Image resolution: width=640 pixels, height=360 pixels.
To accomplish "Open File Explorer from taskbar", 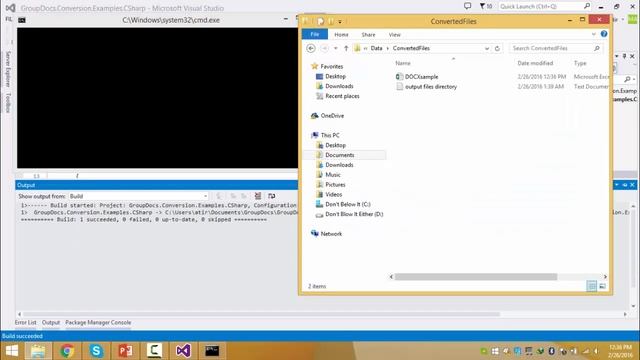I will click(38, 351).
